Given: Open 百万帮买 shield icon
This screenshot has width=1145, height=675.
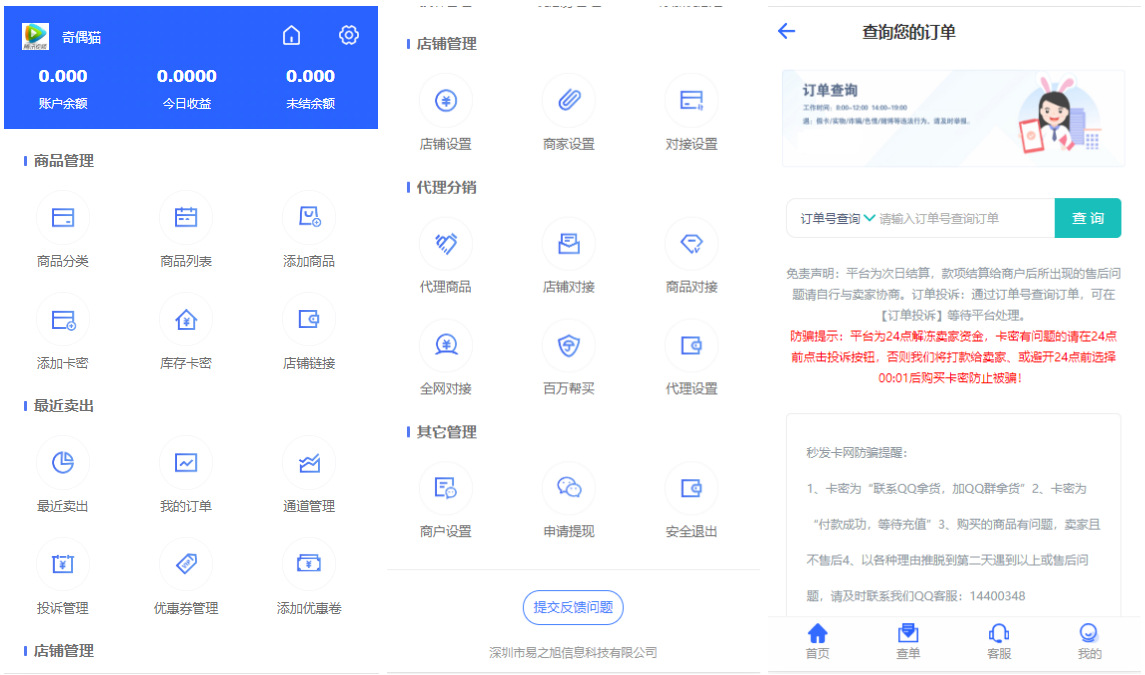Looking at the screenshot, I should (x=569, y=345).
